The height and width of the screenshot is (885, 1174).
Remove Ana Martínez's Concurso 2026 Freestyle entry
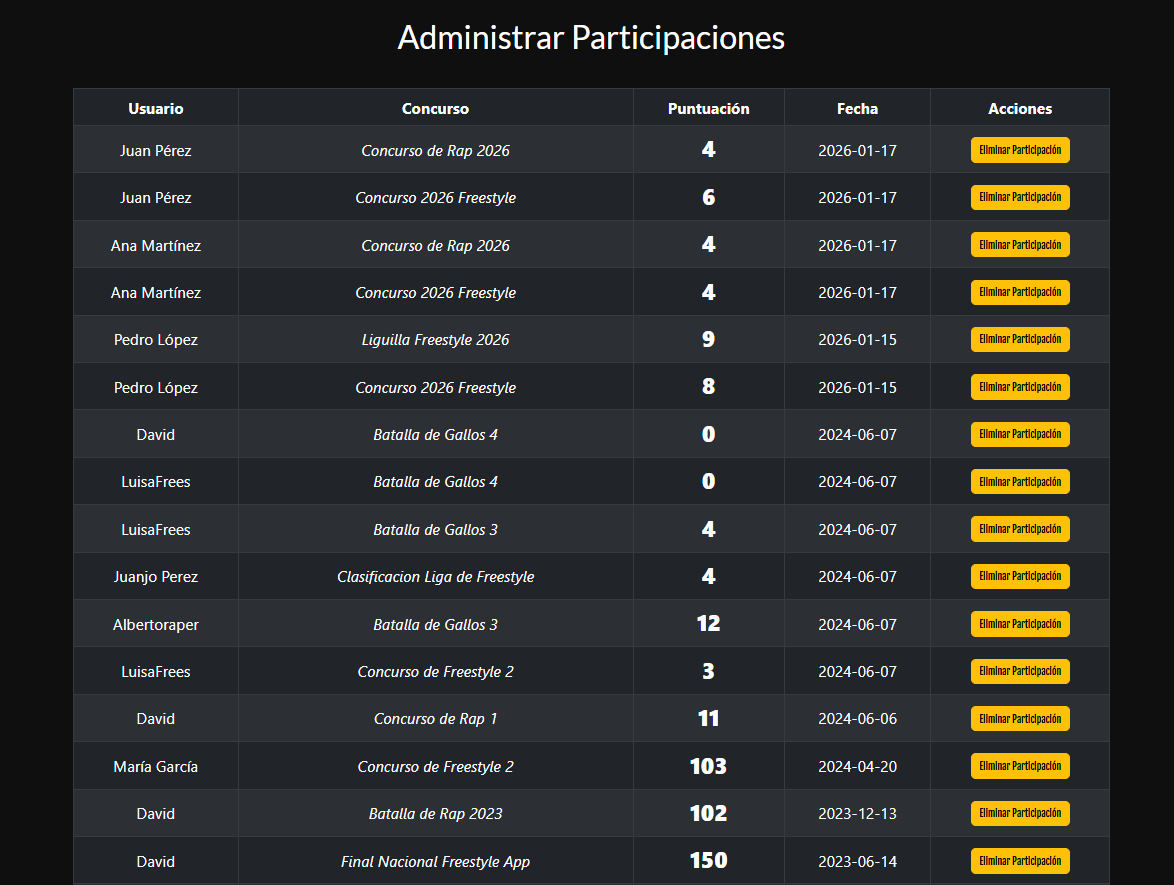click(x=1020, y=292)
